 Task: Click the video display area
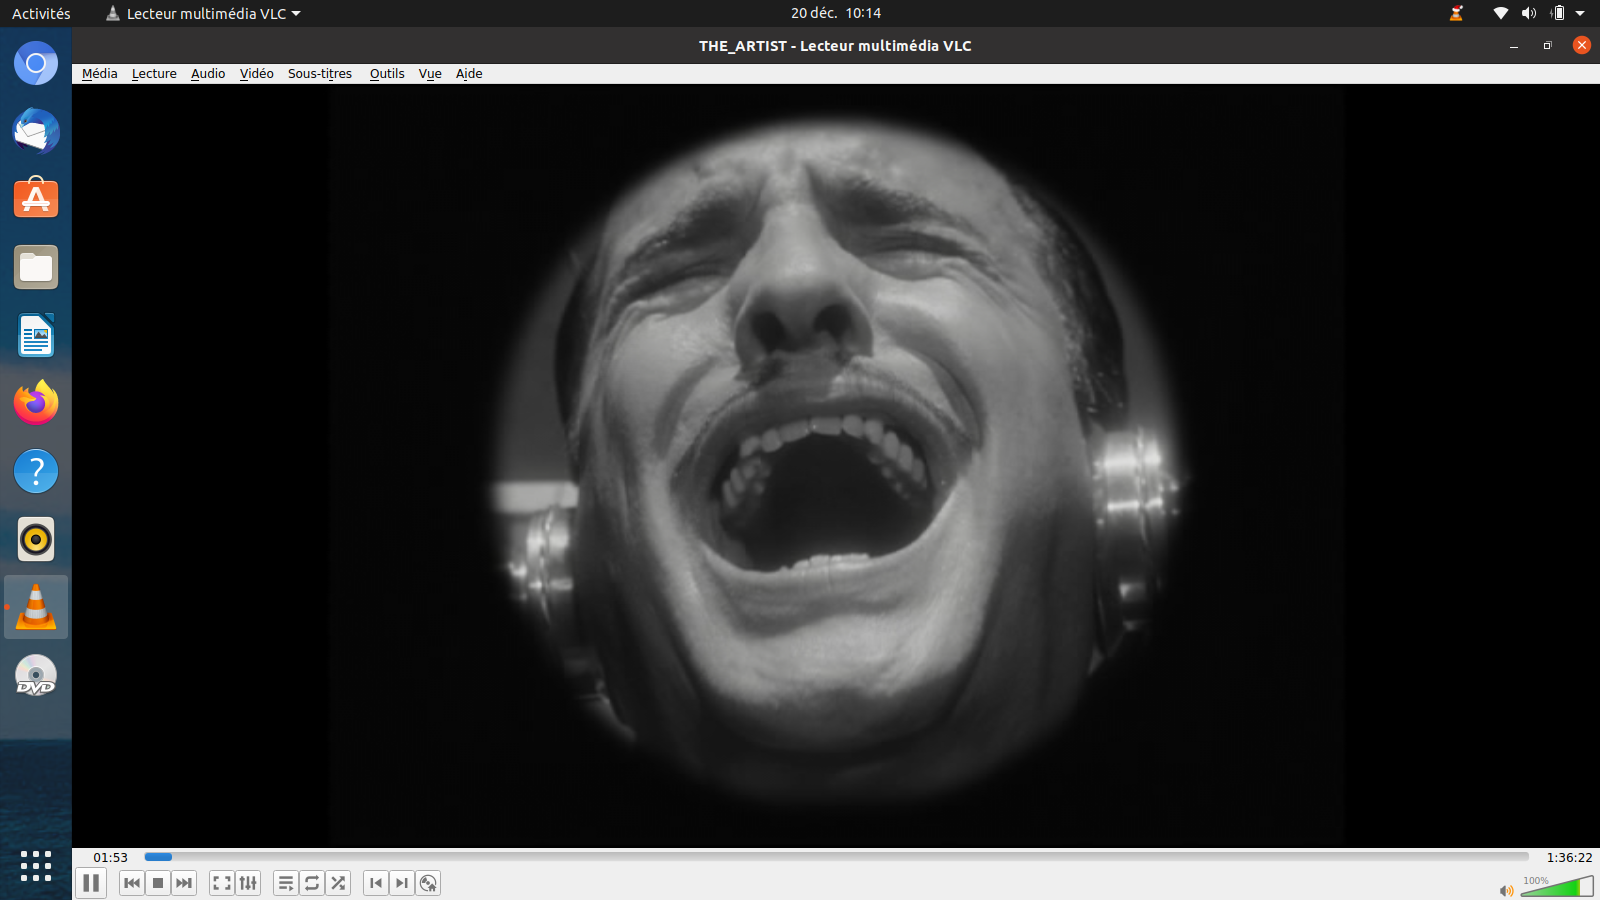tap(836, 465)
